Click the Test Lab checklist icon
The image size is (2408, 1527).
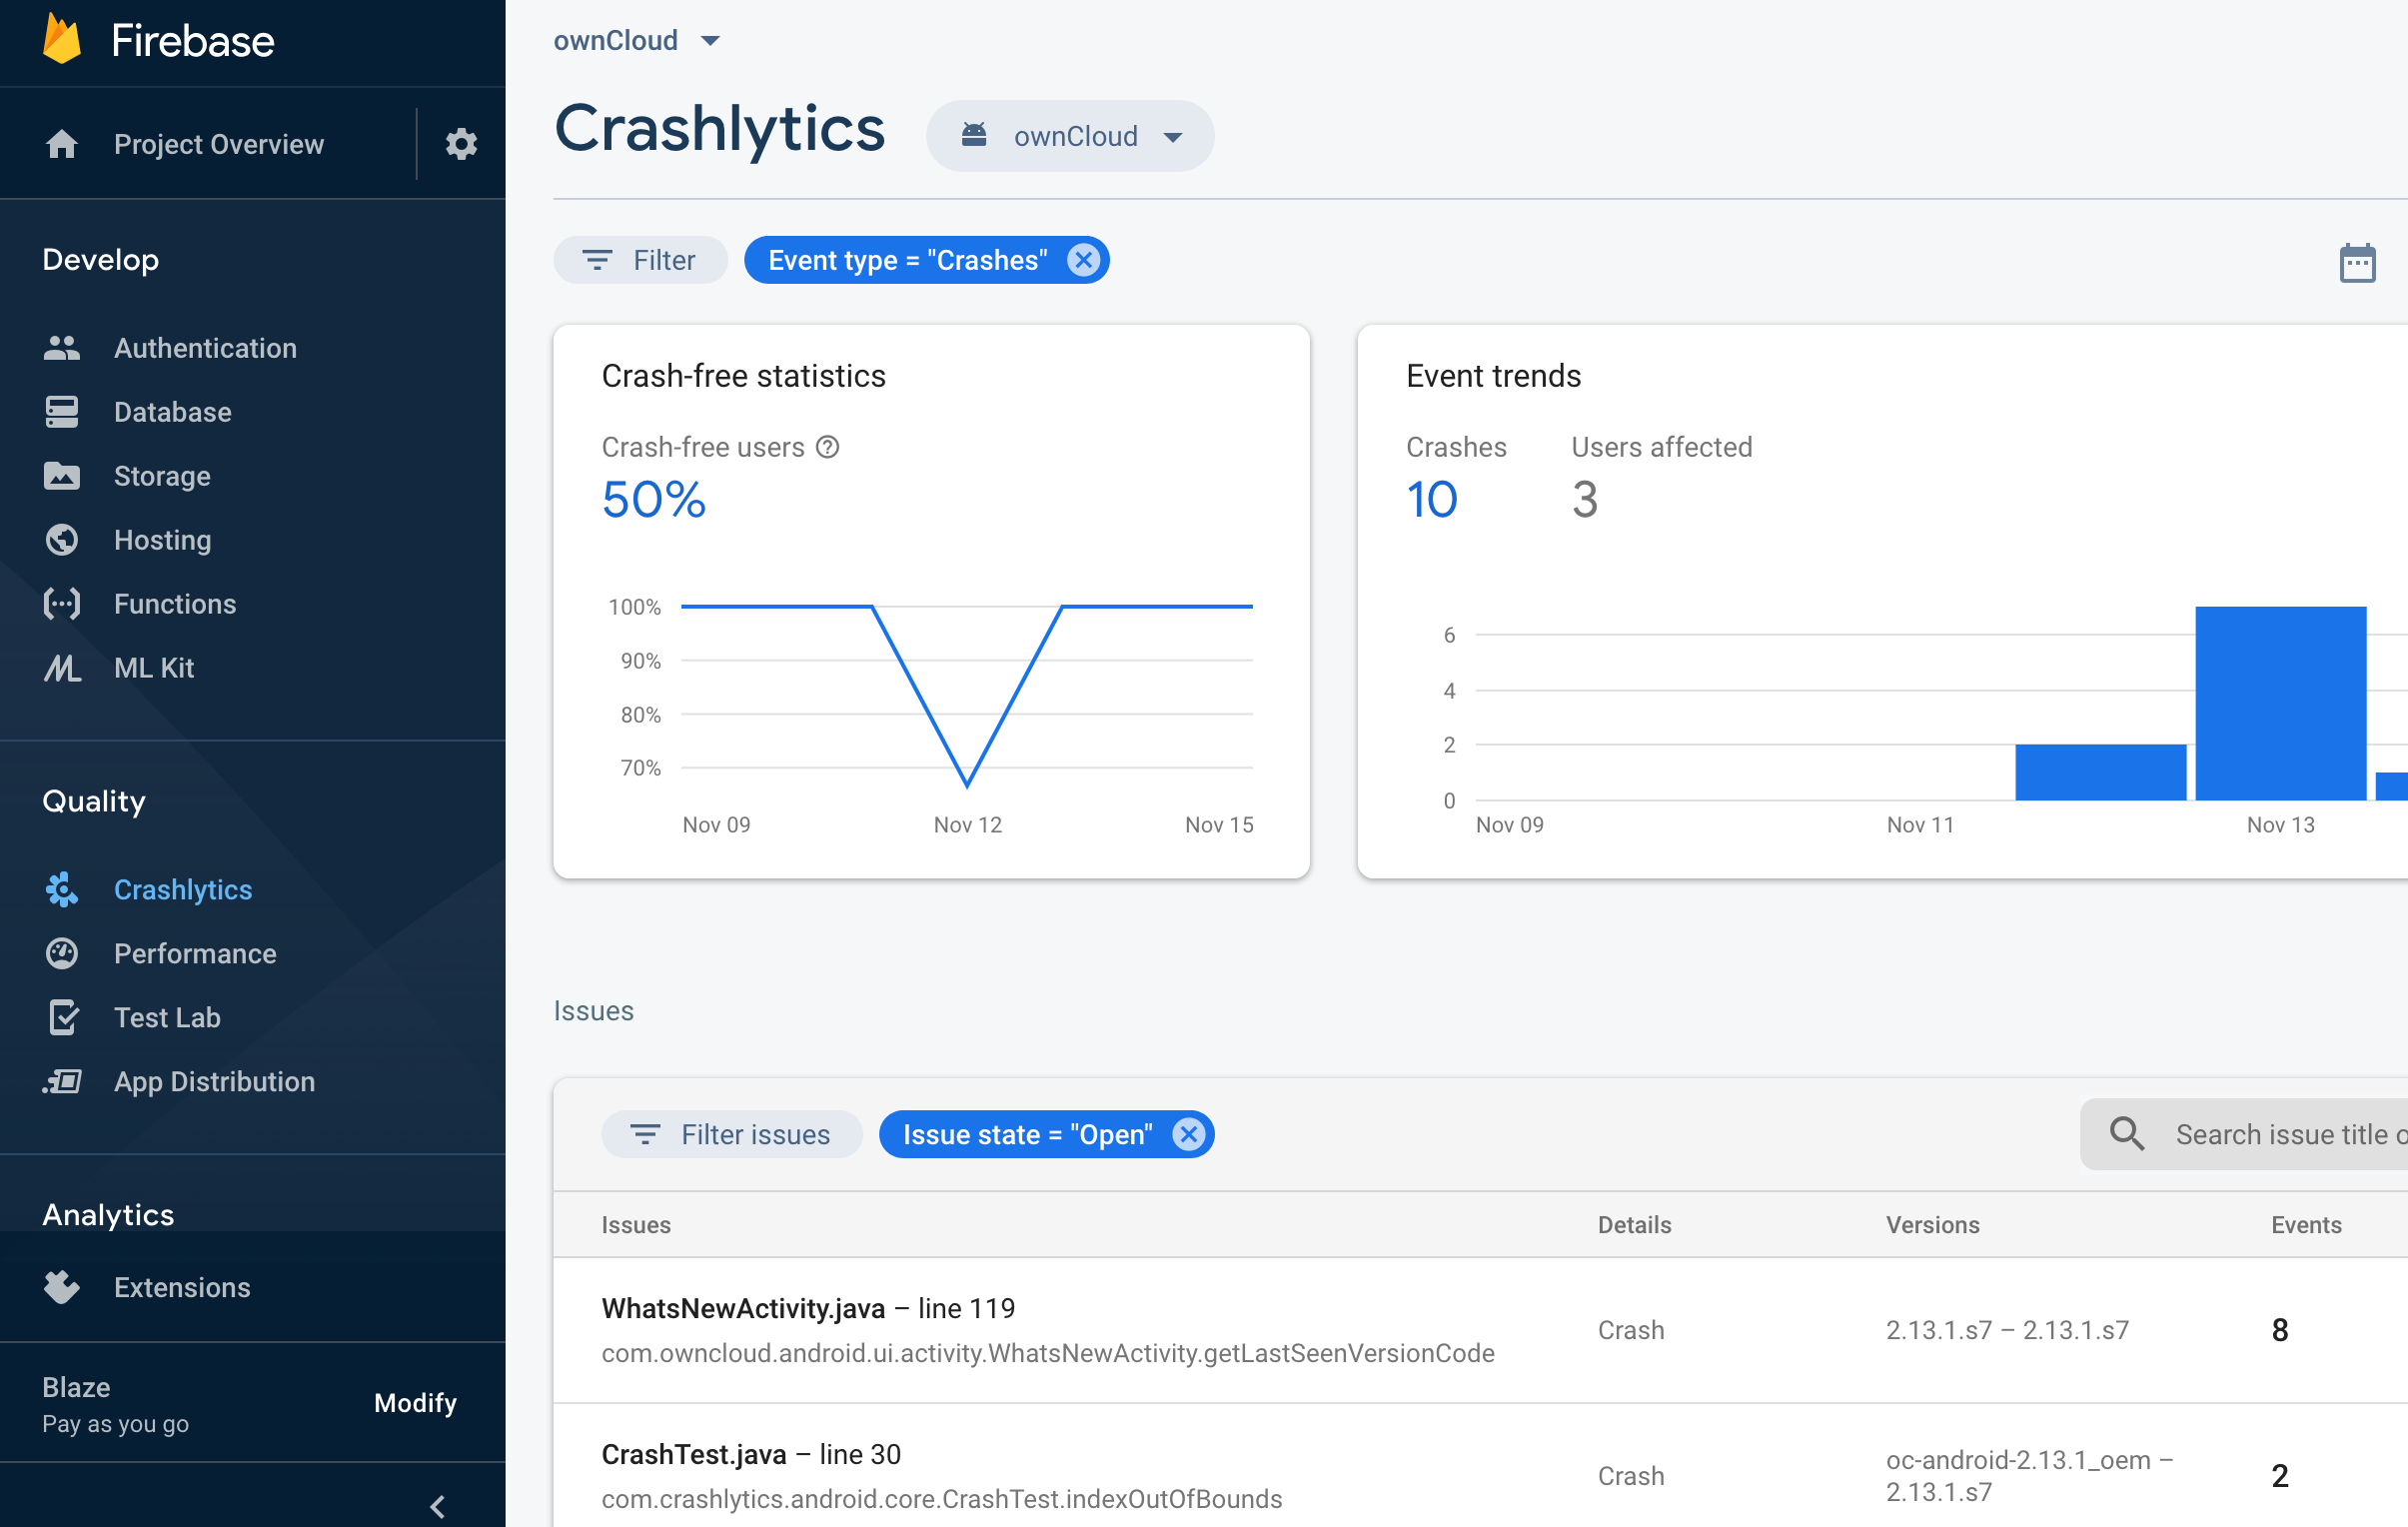coord(62,1017)
